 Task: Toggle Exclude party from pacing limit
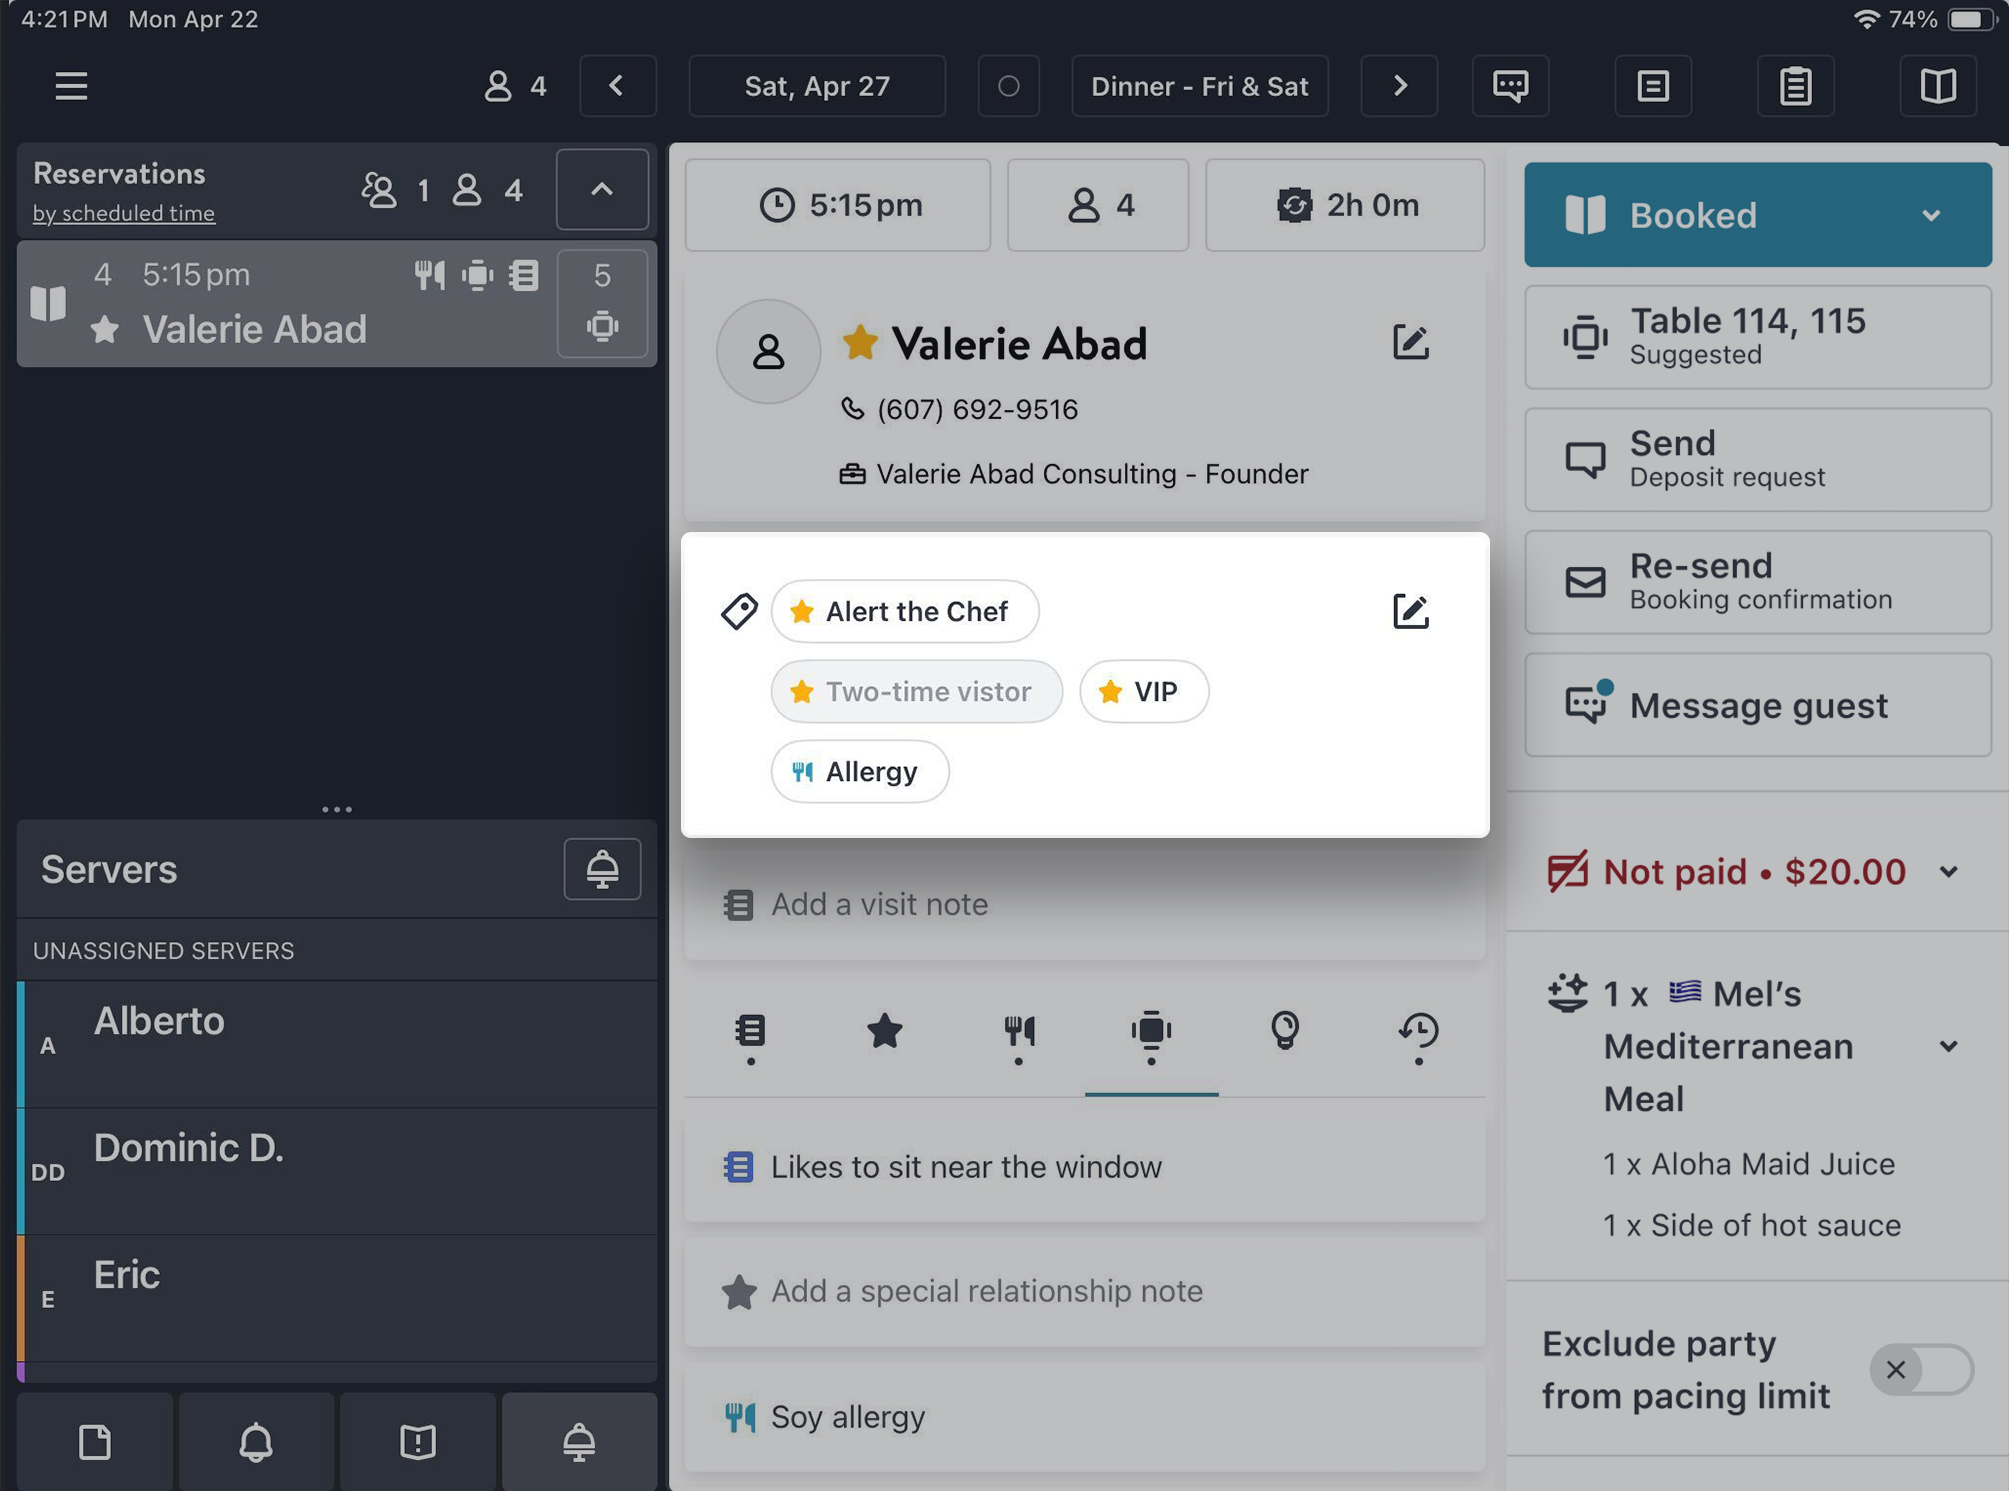pos(1921,1369)
